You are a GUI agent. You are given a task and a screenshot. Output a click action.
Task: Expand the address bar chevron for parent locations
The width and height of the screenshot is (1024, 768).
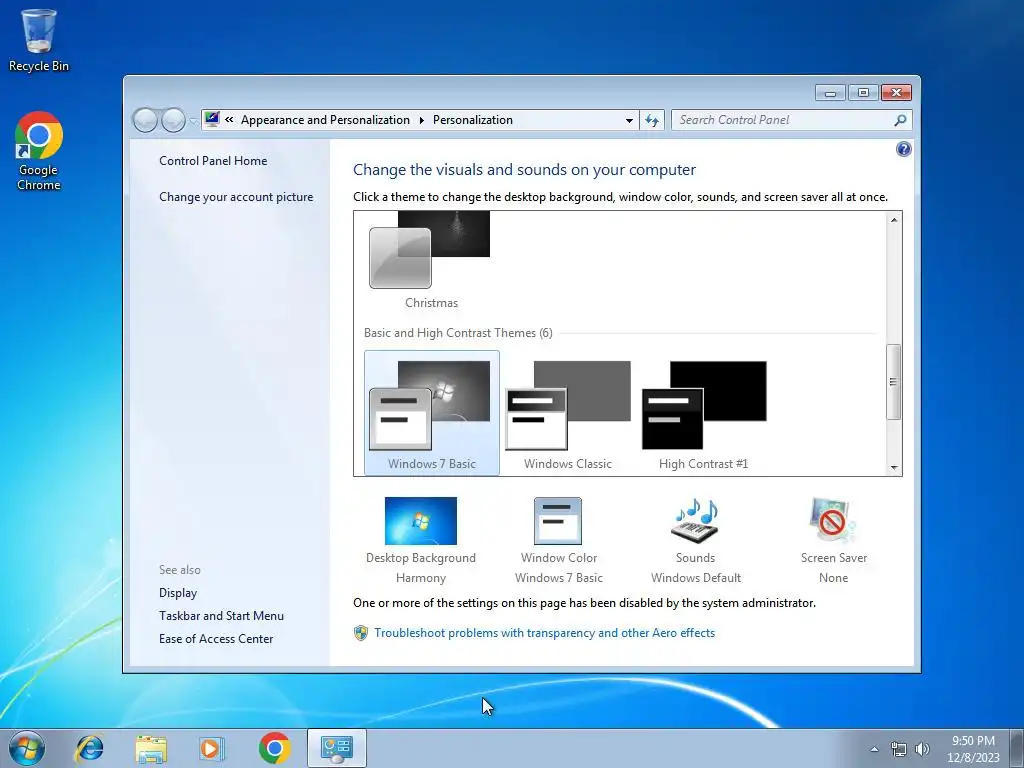click(229, 120)
